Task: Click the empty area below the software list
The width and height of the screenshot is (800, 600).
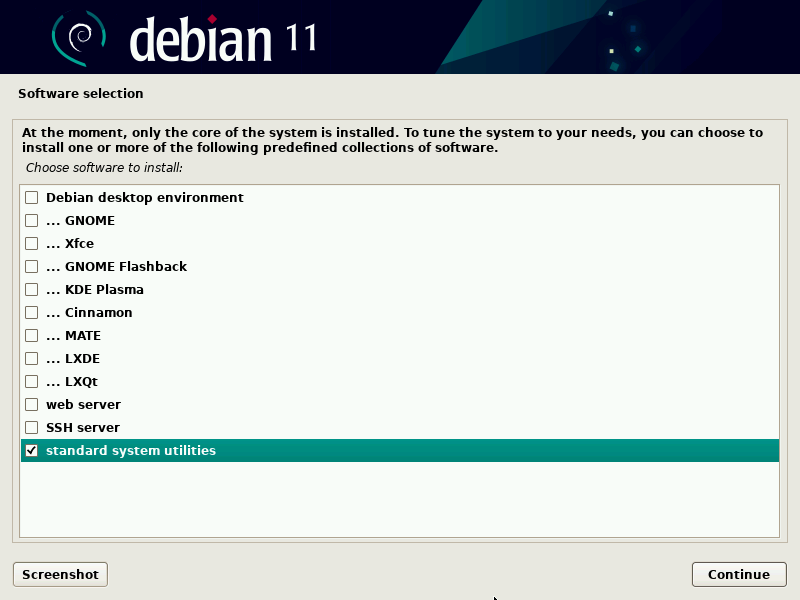Action: pos(400,500)
